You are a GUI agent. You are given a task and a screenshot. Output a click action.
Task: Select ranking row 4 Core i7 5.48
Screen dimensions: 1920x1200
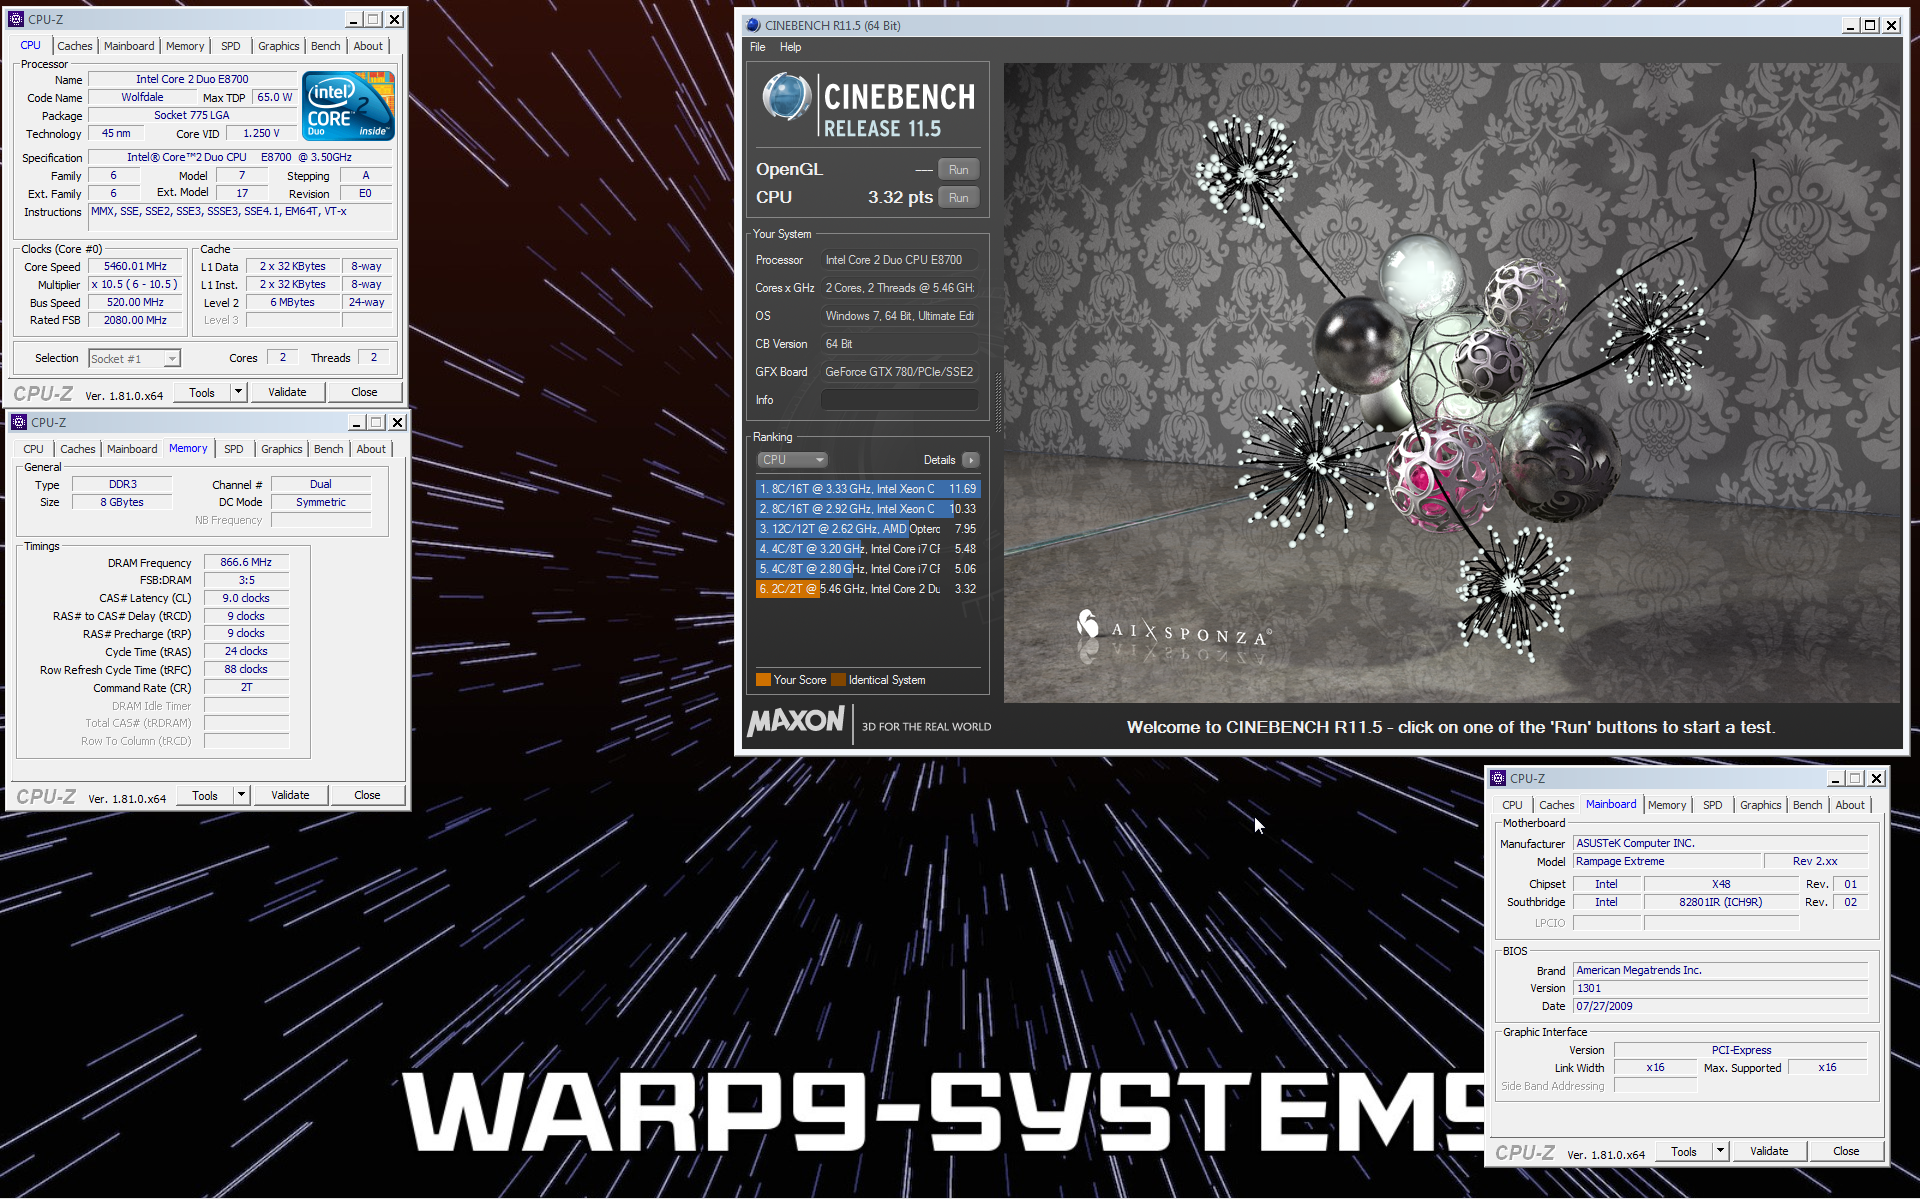tap(868, 549)
